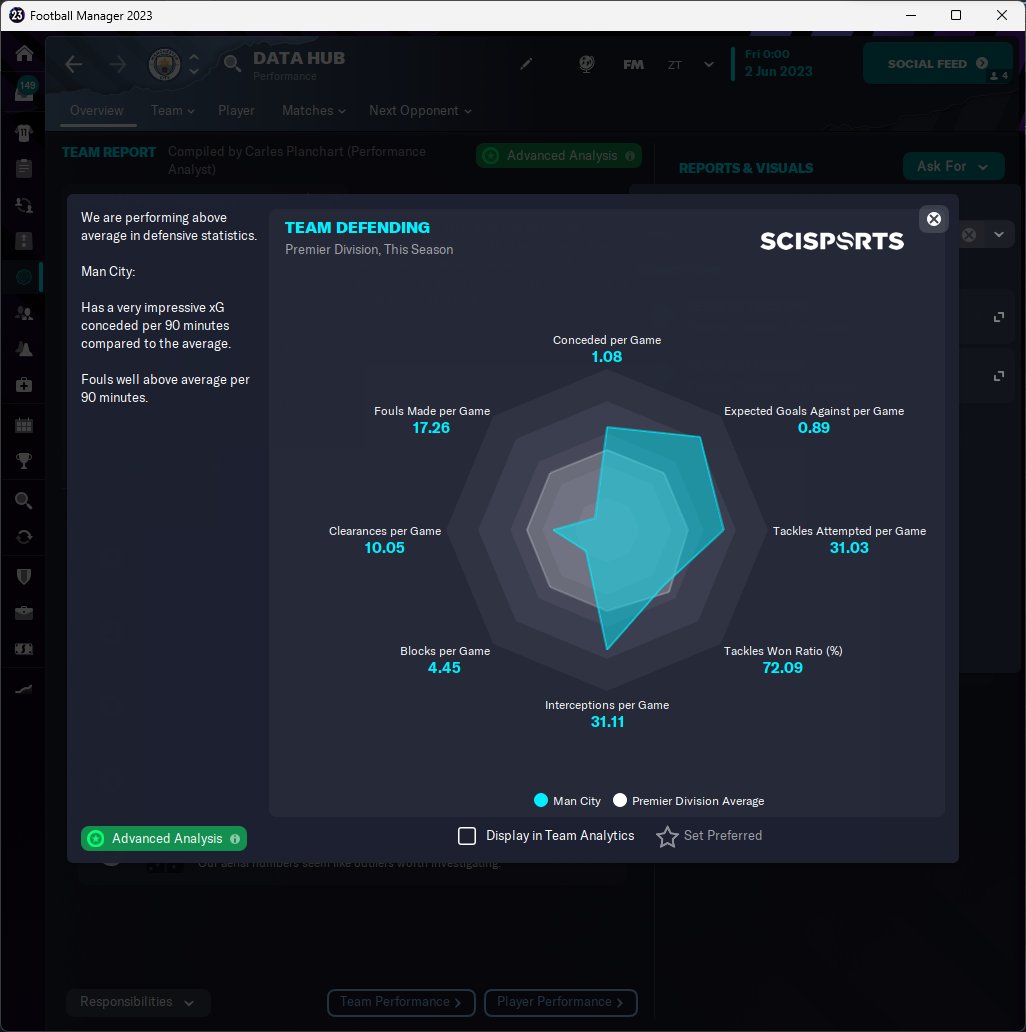The height and width of the screenshot is (1032, 1026).
Task: Open the search magnifier beside Data Hub
Action: pyautogui.click(x=232, y=64)
